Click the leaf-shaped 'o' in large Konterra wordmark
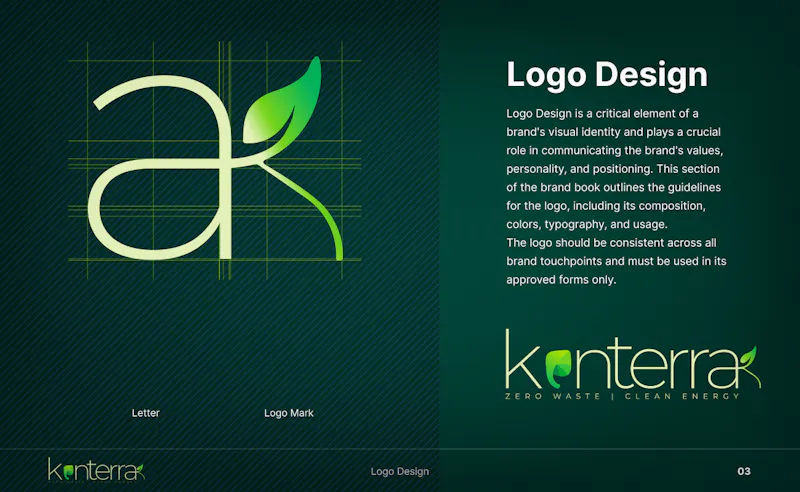The height and width of the screenshot is (492, 800). [558, 368]
